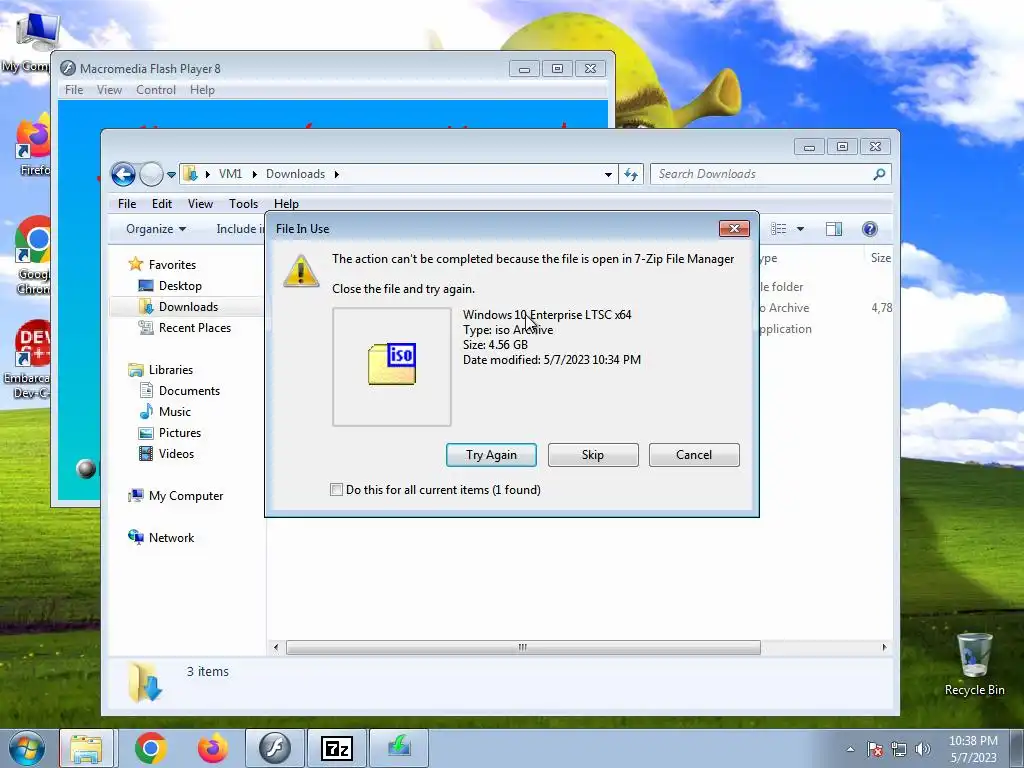Open Help menu in Flash Player window
This screenshot has height=768, width=1024.
coord(202,90)
